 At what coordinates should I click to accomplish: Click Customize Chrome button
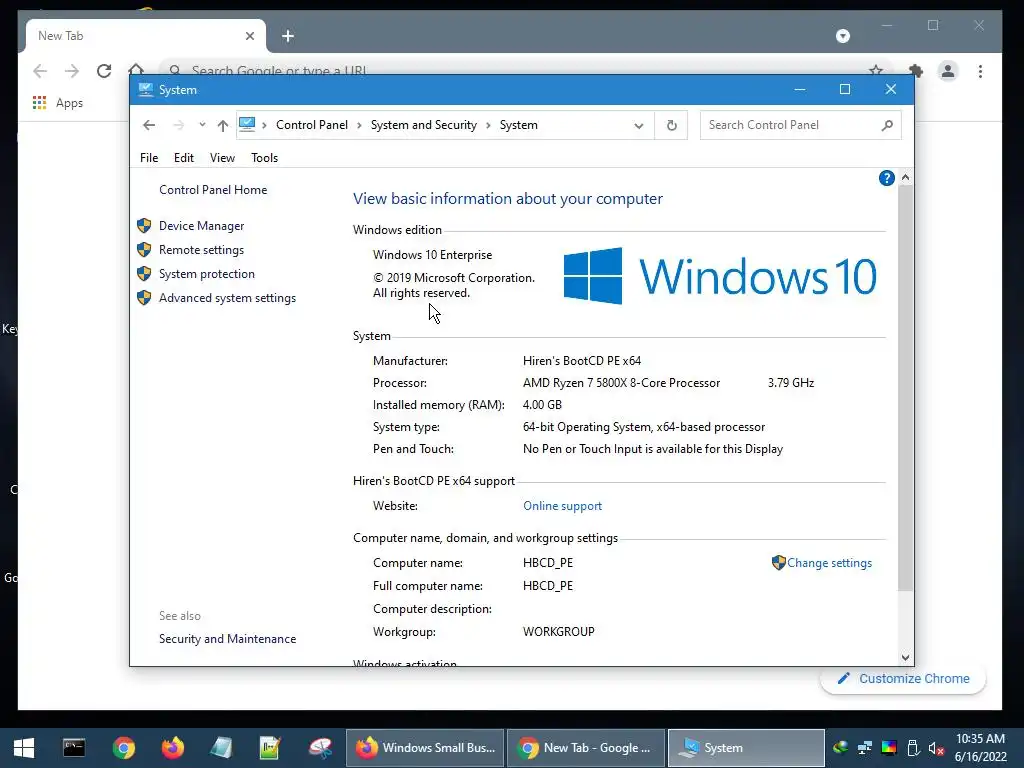[903, 679]
